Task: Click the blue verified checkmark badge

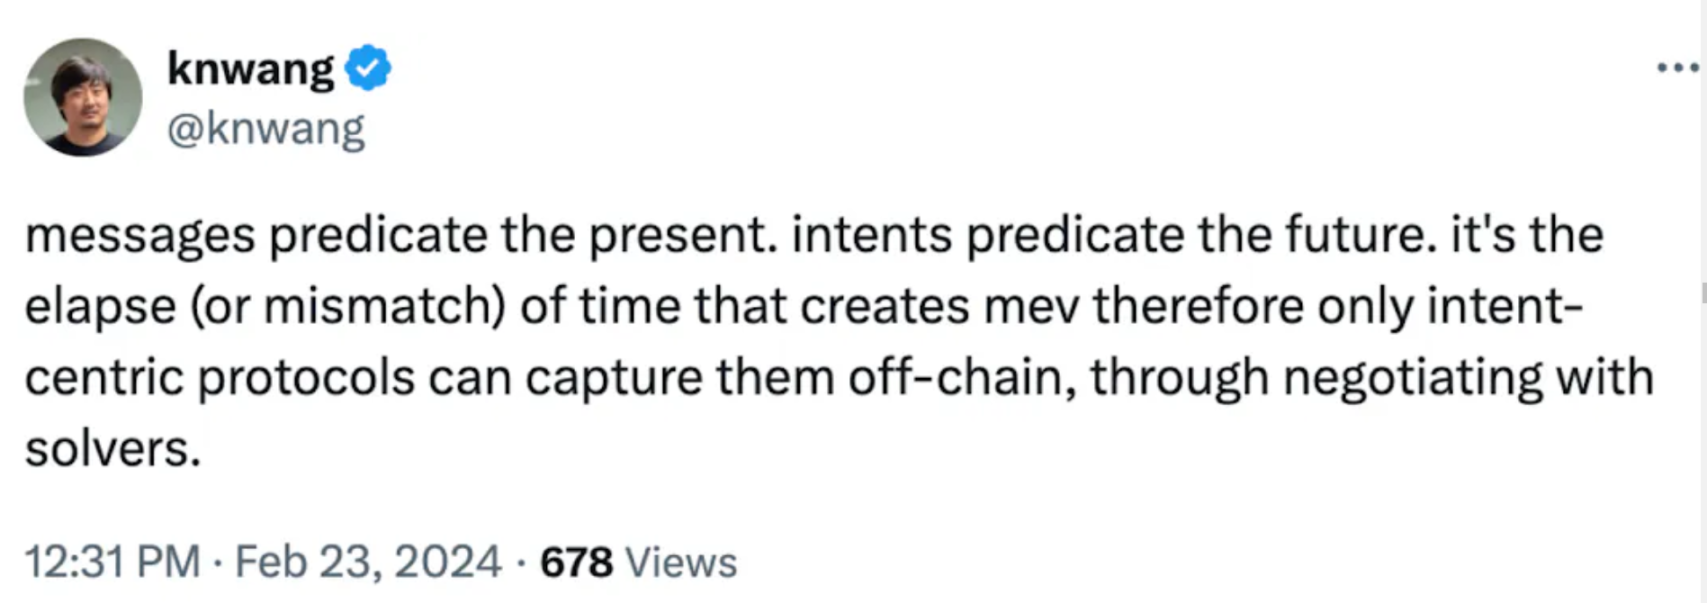Action: [x=368, y=68]
